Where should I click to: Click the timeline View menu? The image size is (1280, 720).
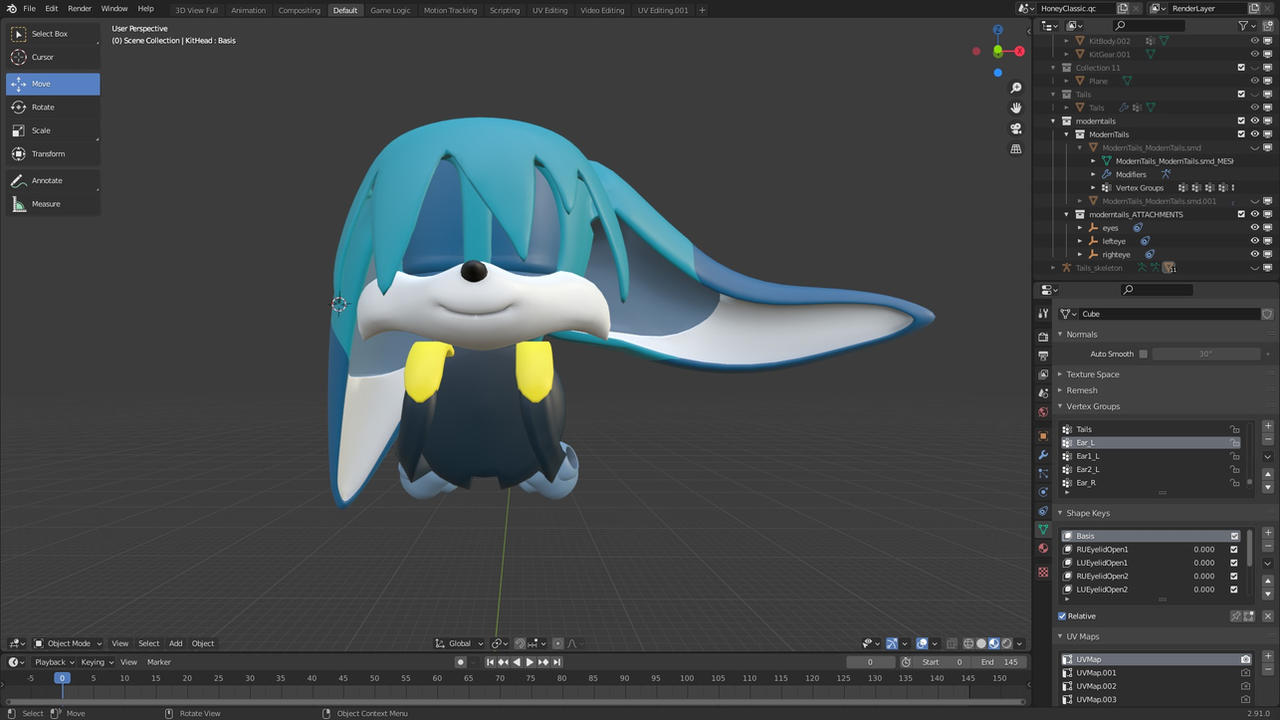[x=129, y=662]
